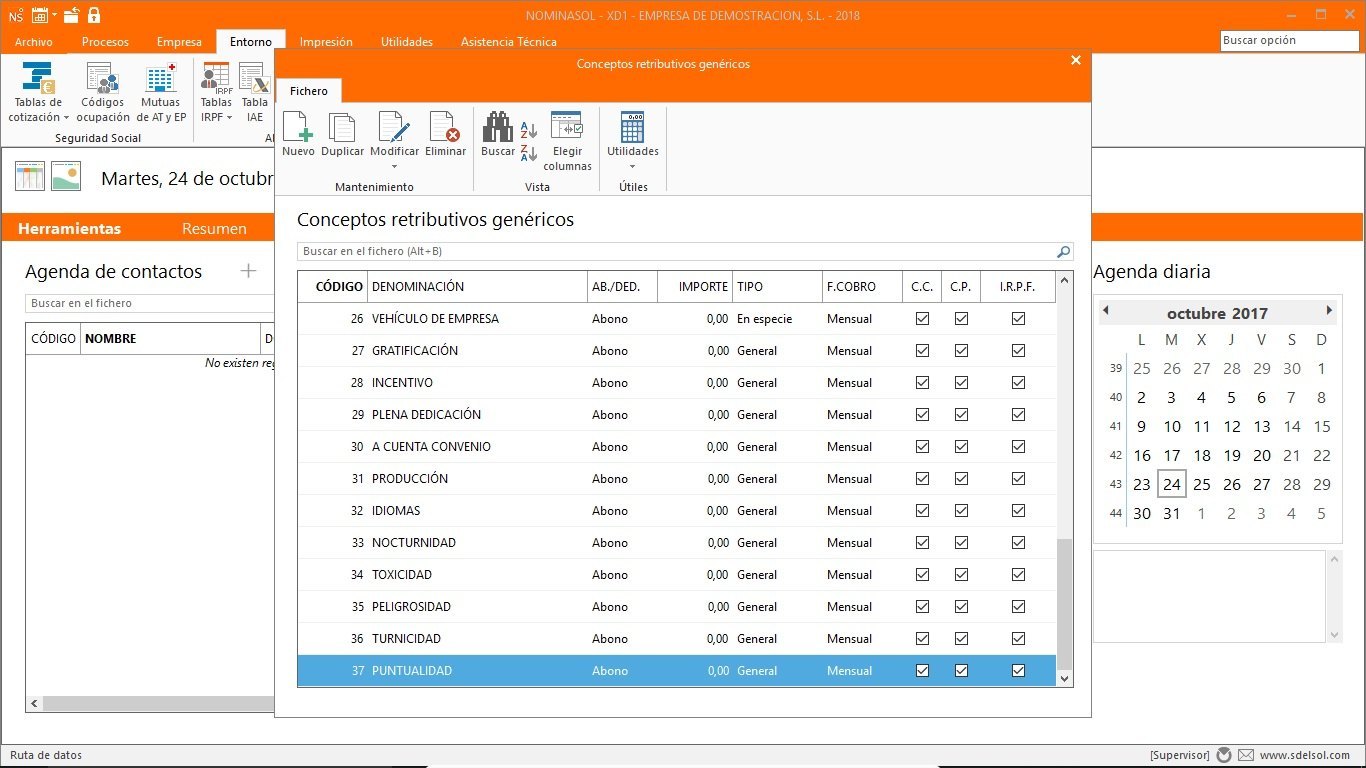Open Códigos ocupación in the ribbon
The height and width of the screenshot is (768, 1366).
pos(103,93)
